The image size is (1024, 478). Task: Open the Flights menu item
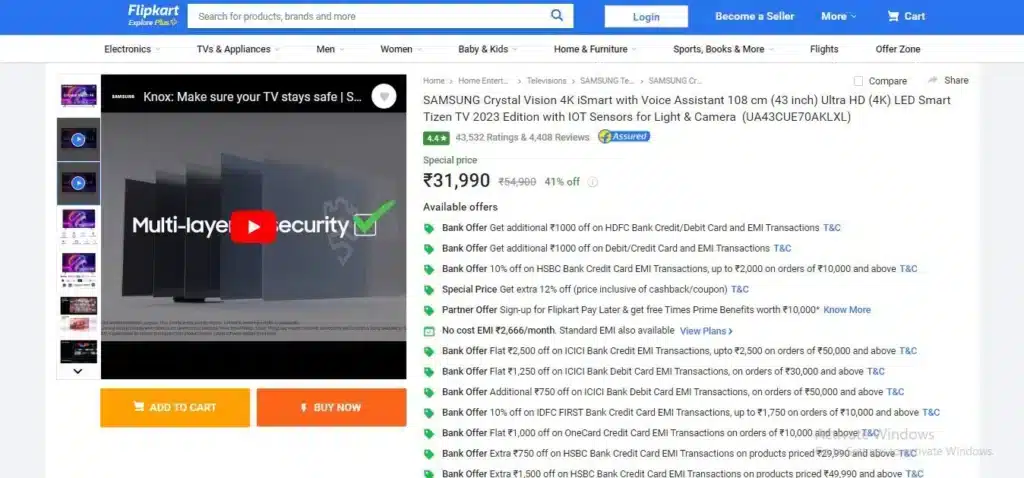824,49
